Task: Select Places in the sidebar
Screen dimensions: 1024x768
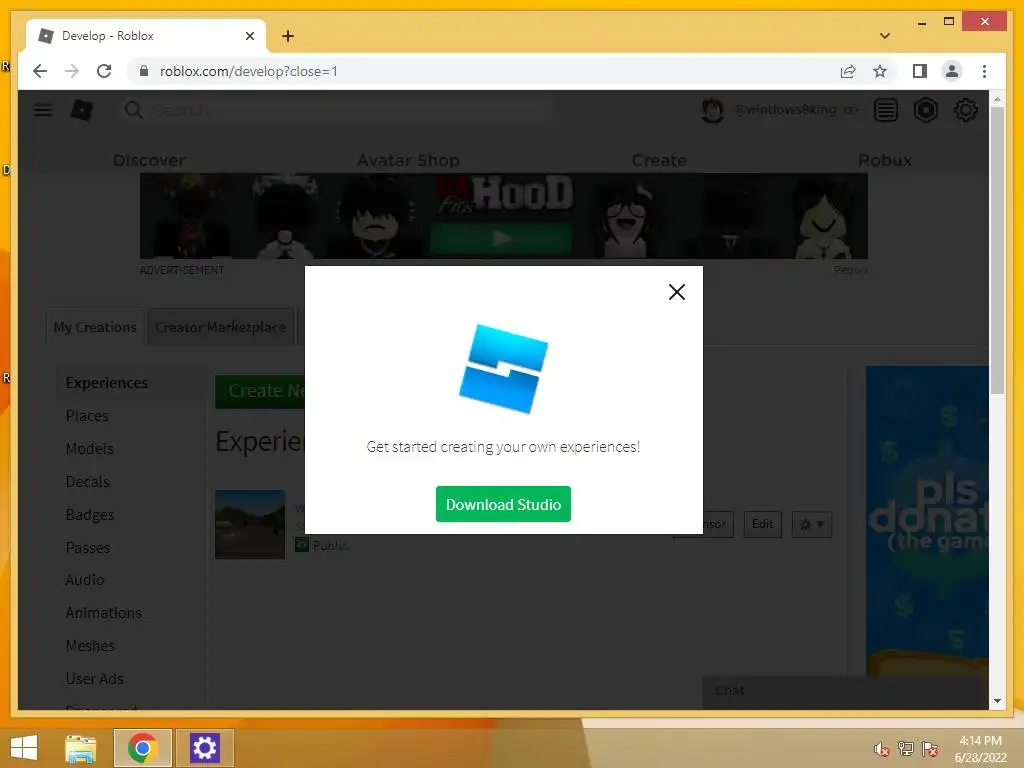Action: [x=87, y=416]
